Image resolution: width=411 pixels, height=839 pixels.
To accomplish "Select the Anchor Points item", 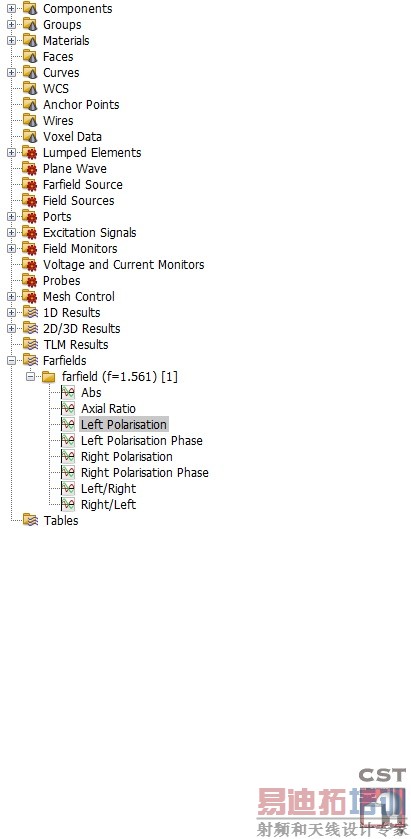I will point(81,104).
